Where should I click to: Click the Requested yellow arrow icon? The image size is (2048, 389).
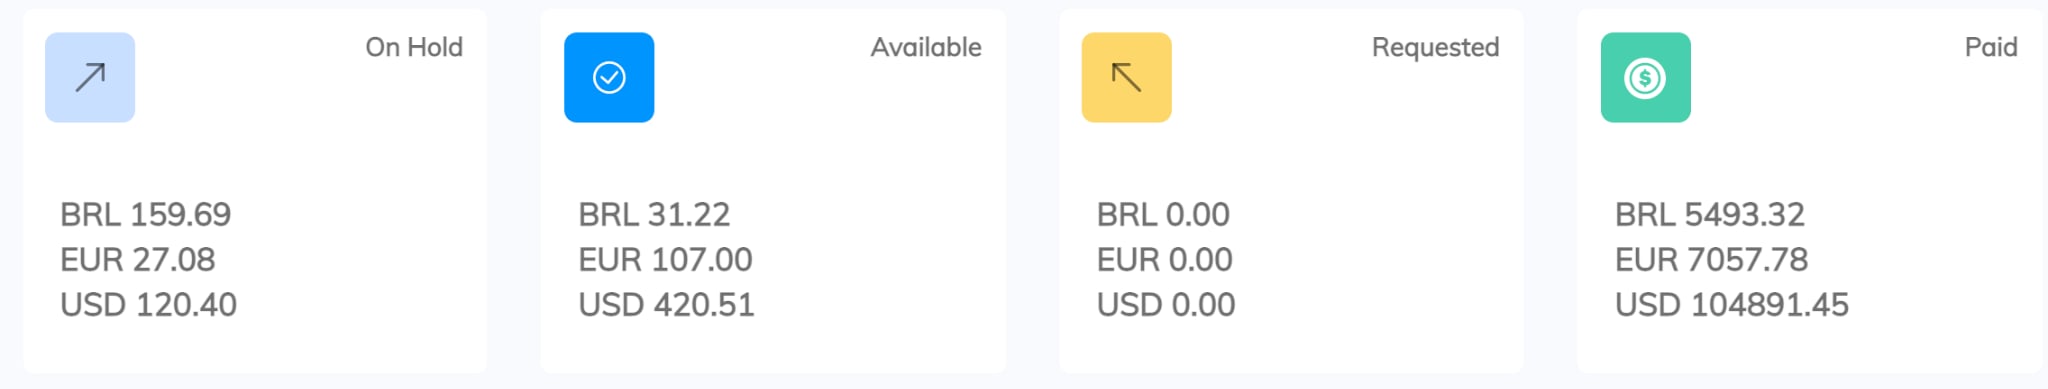1127,77
